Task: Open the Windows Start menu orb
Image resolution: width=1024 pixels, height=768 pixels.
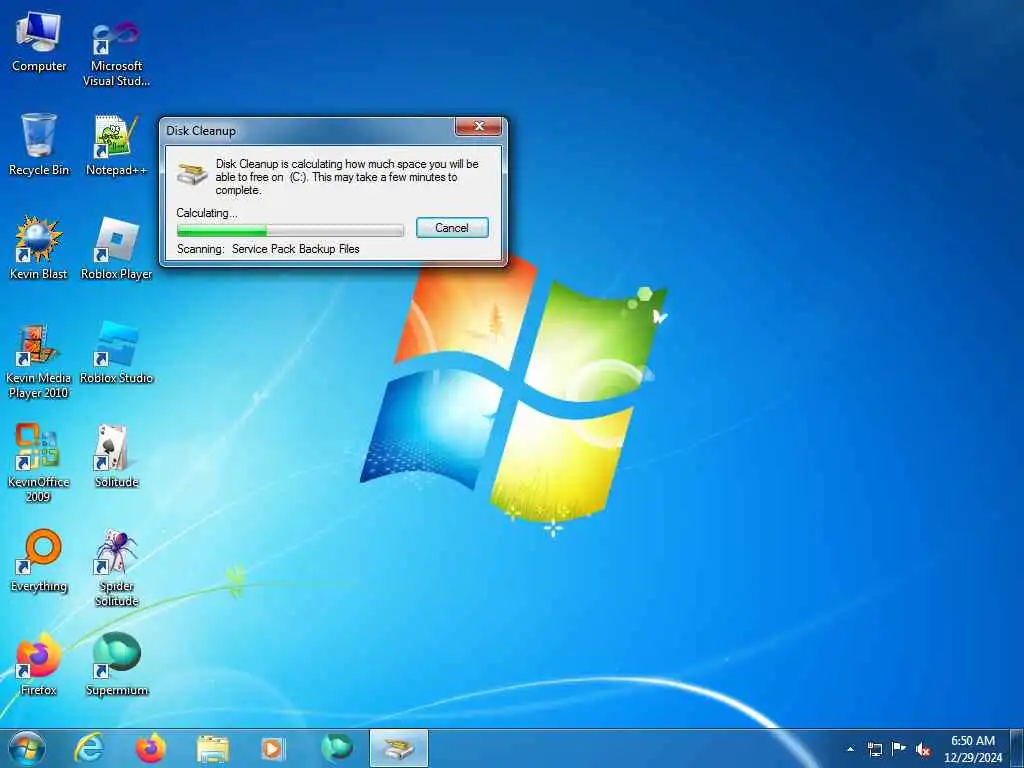Action: [27, 748]
